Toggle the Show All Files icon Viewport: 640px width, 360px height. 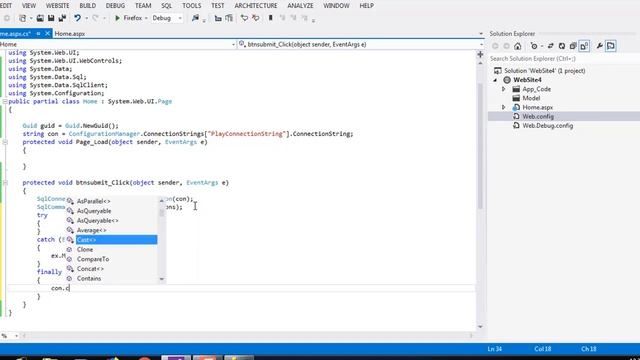click(x=584, y=46)
